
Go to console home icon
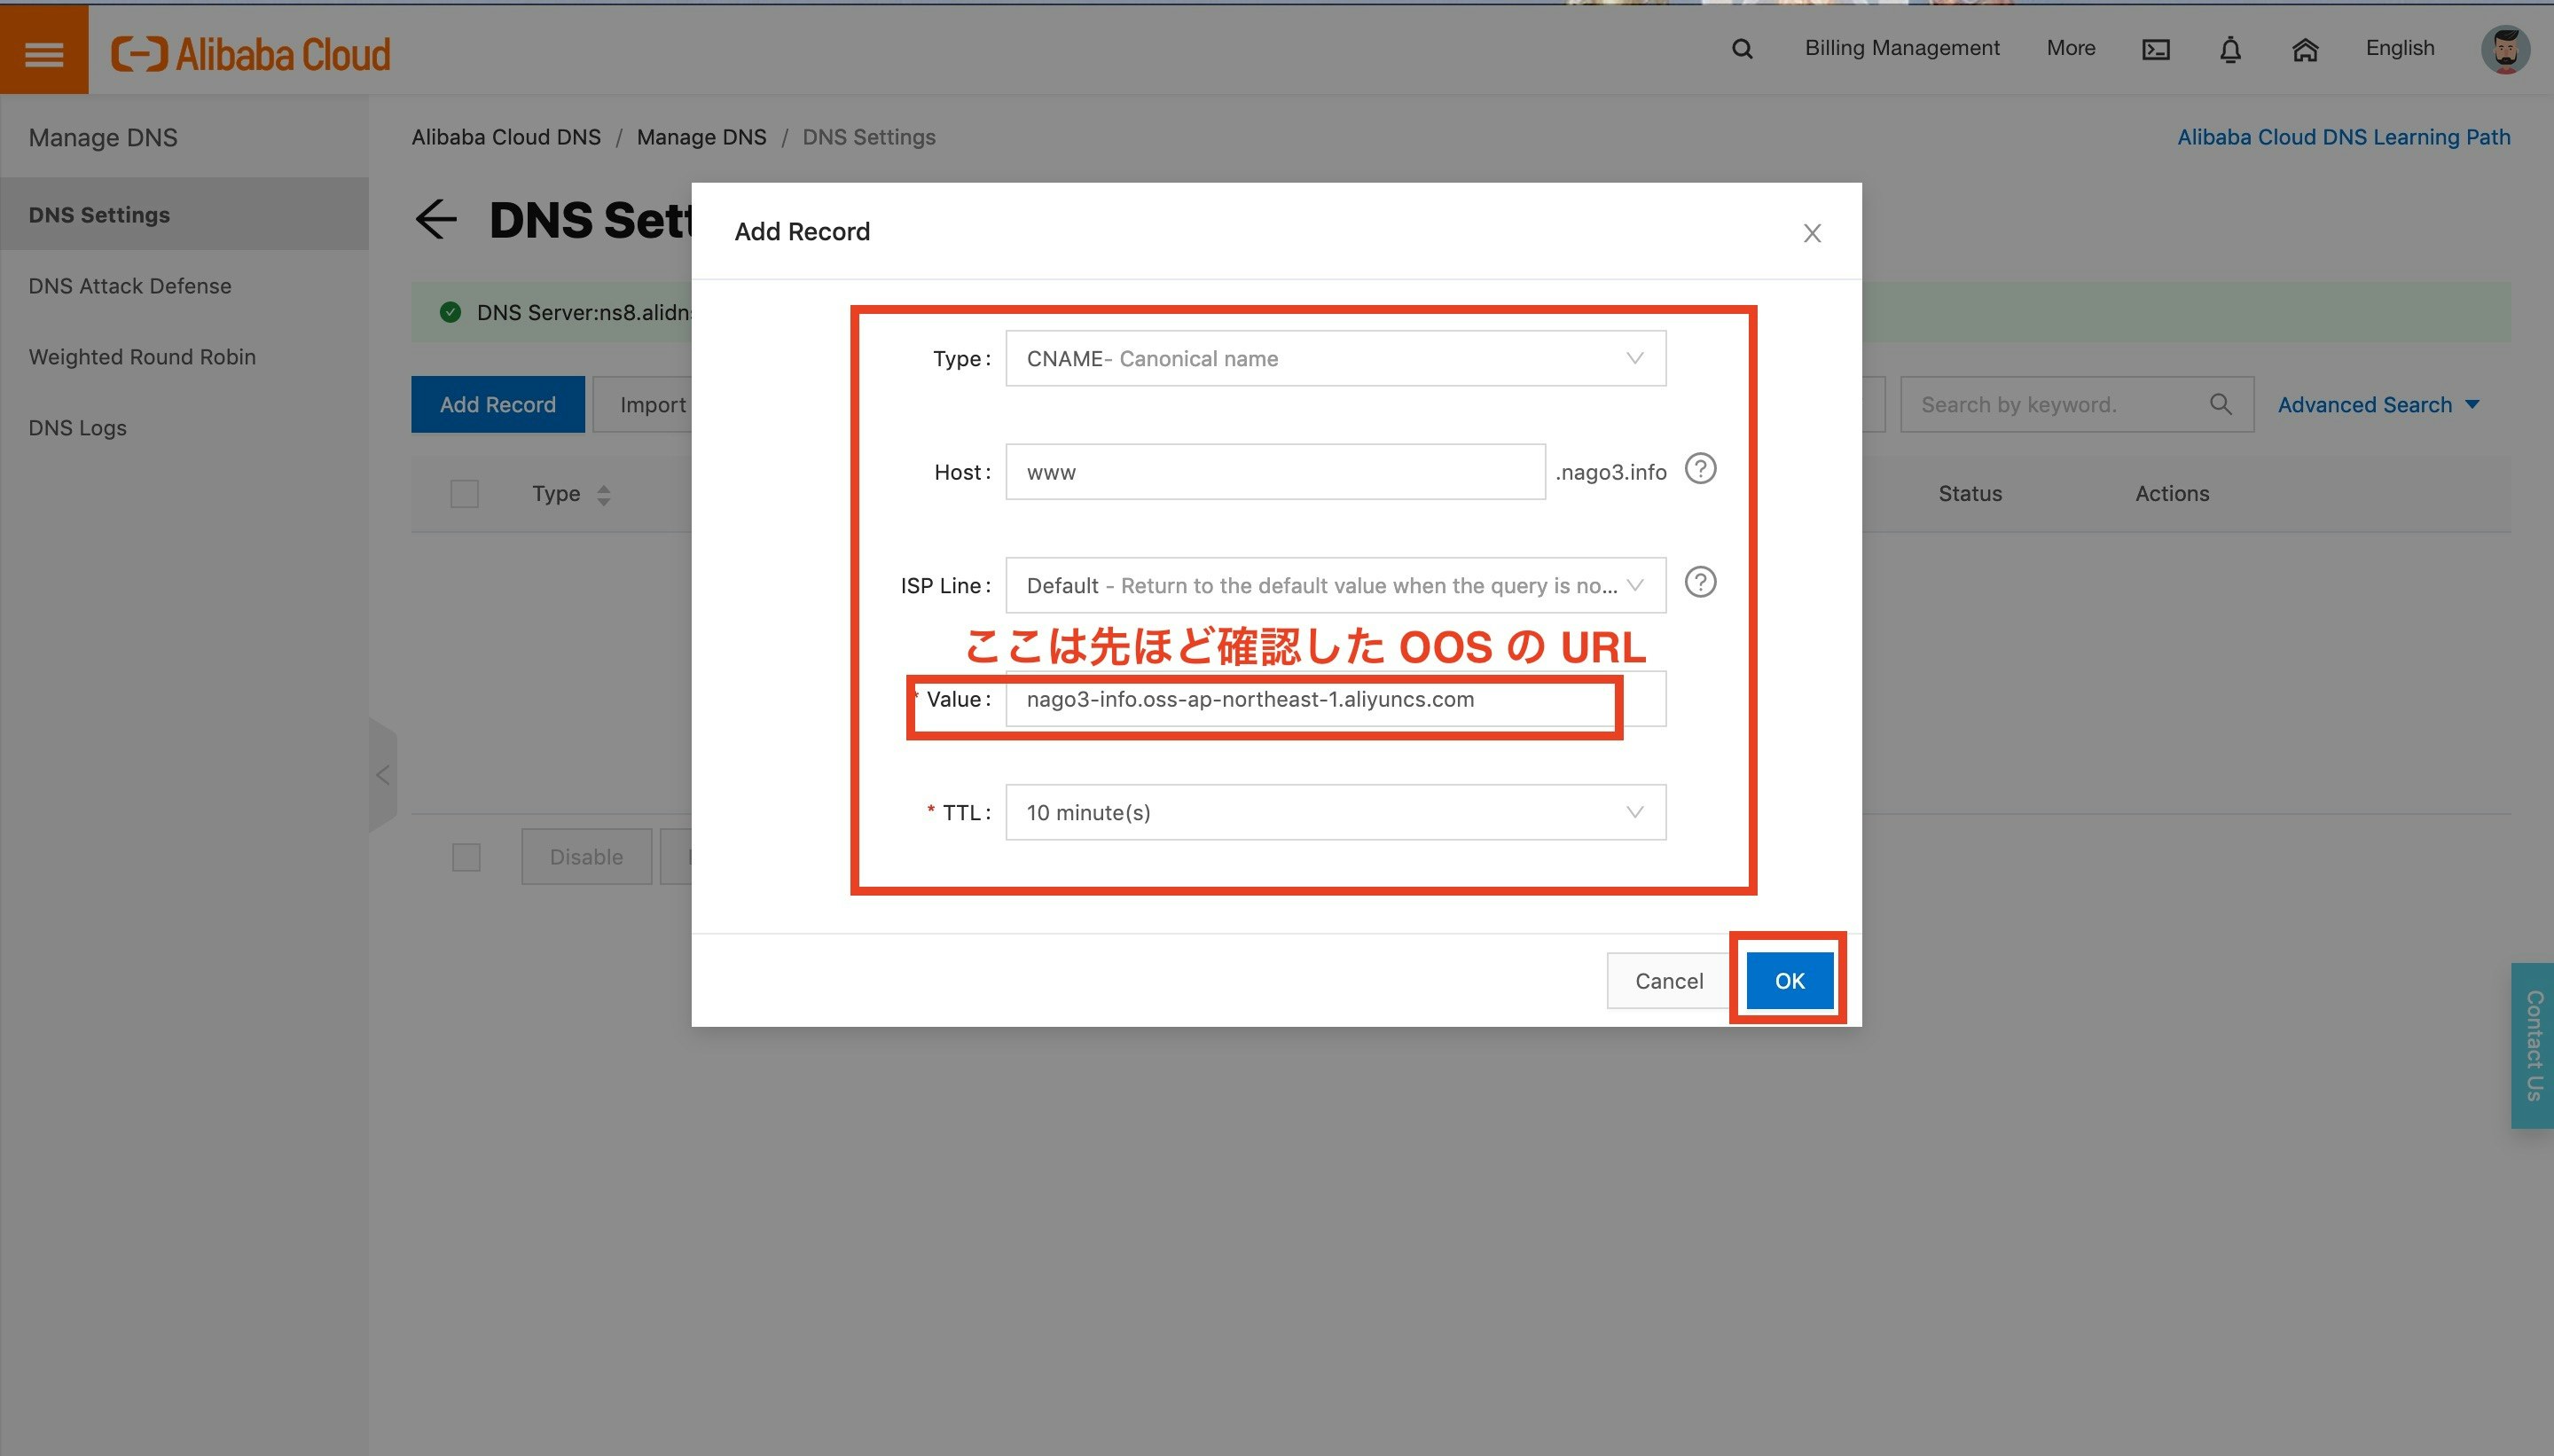point(2305,49)
